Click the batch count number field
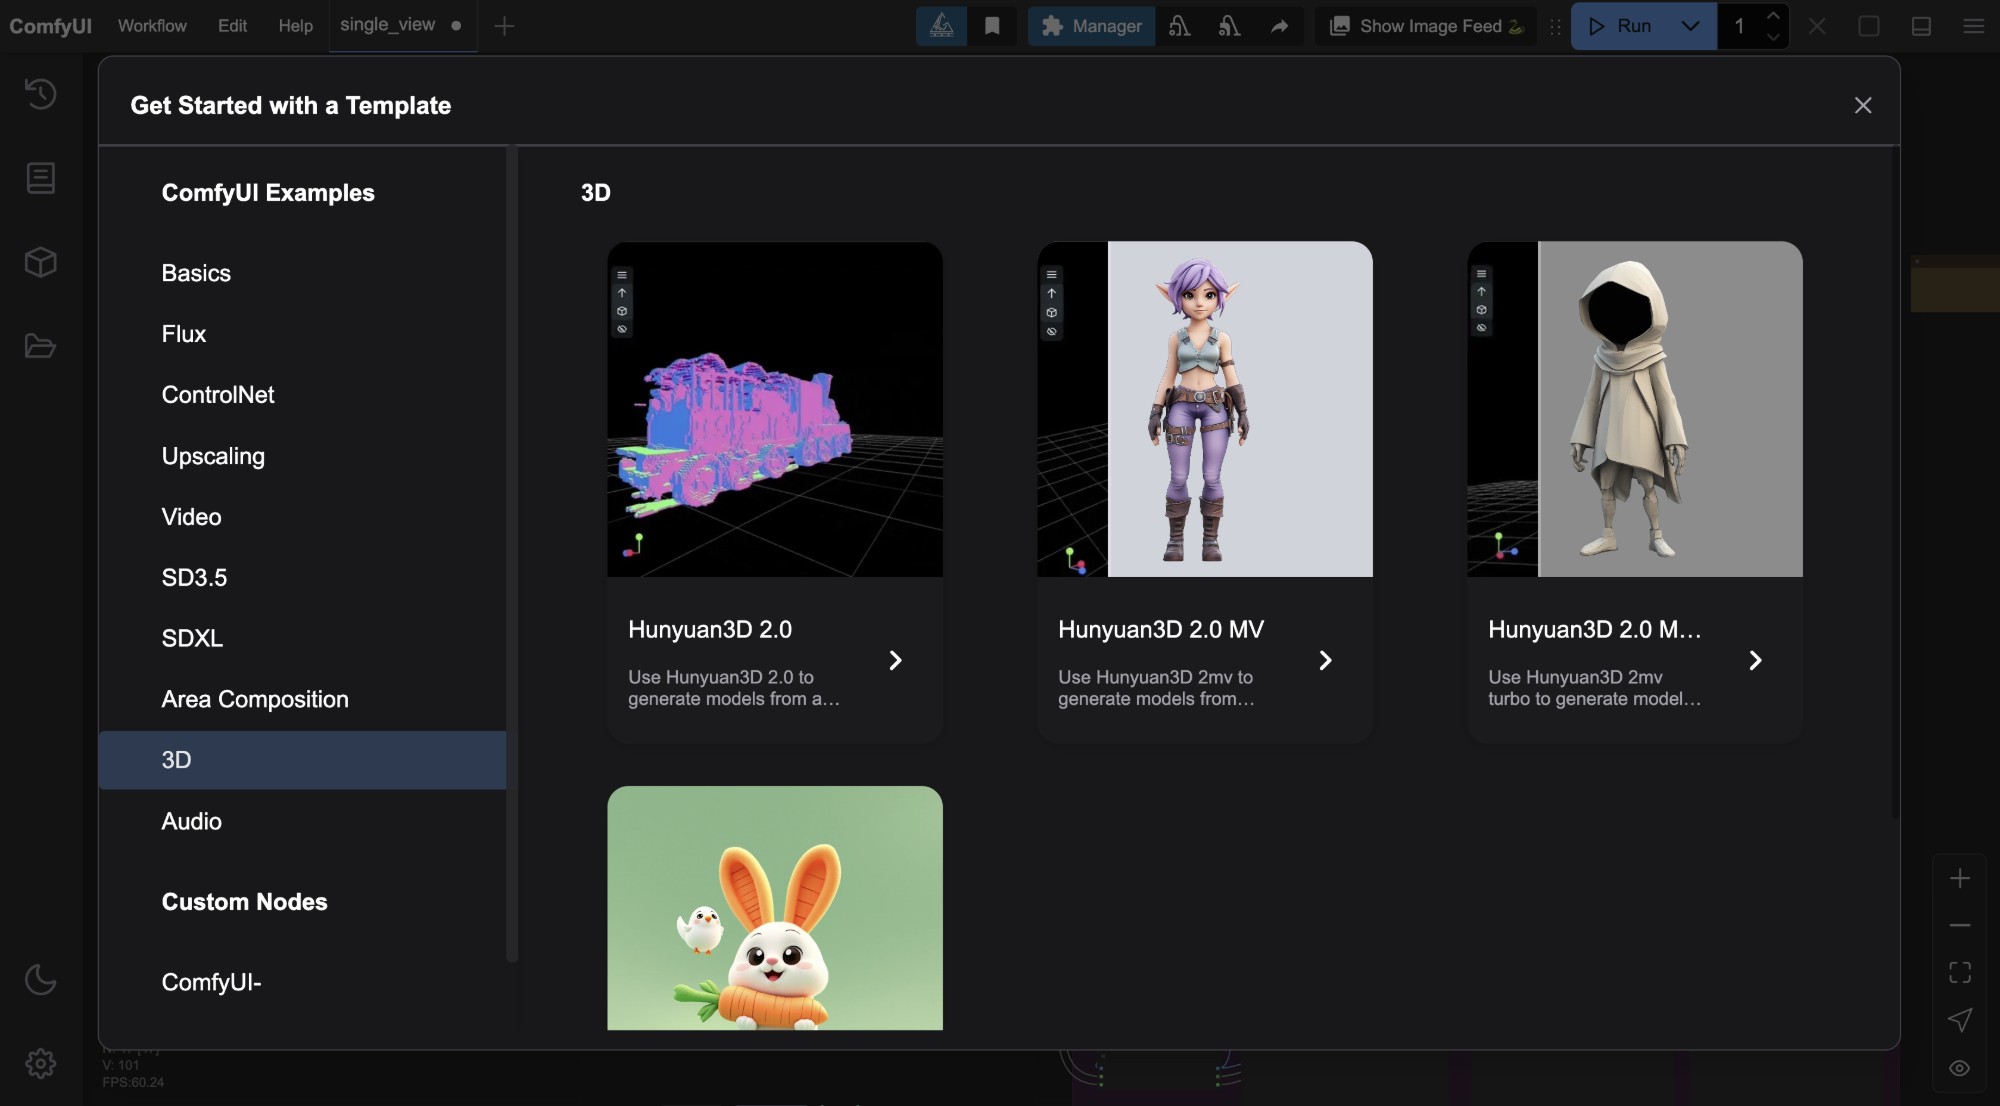Viewport: 2000px width, 1106px height. click(1740, 26)
